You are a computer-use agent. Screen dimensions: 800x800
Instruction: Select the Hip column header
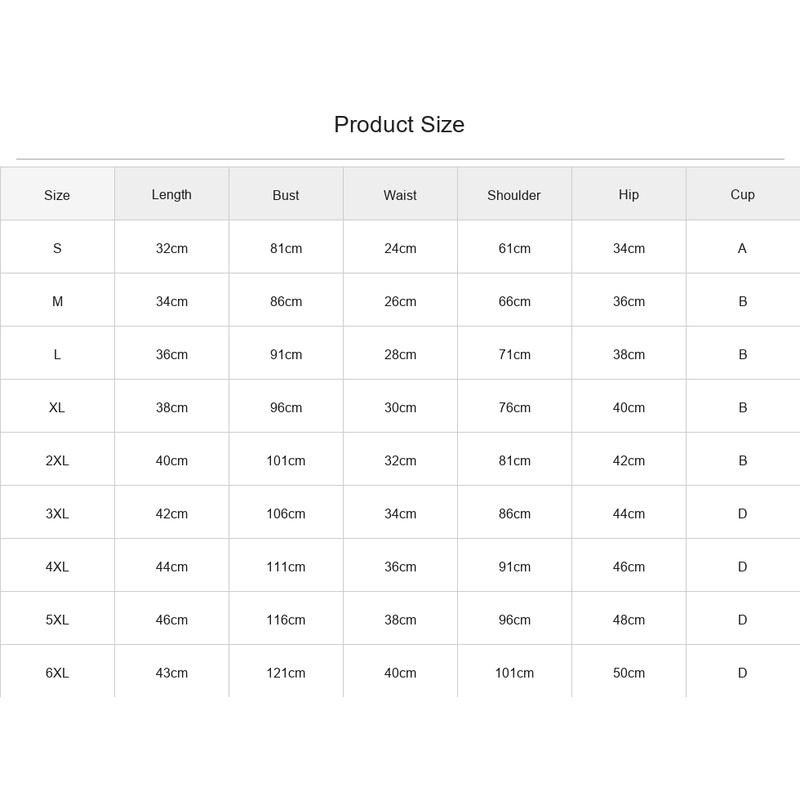point(629,195)
